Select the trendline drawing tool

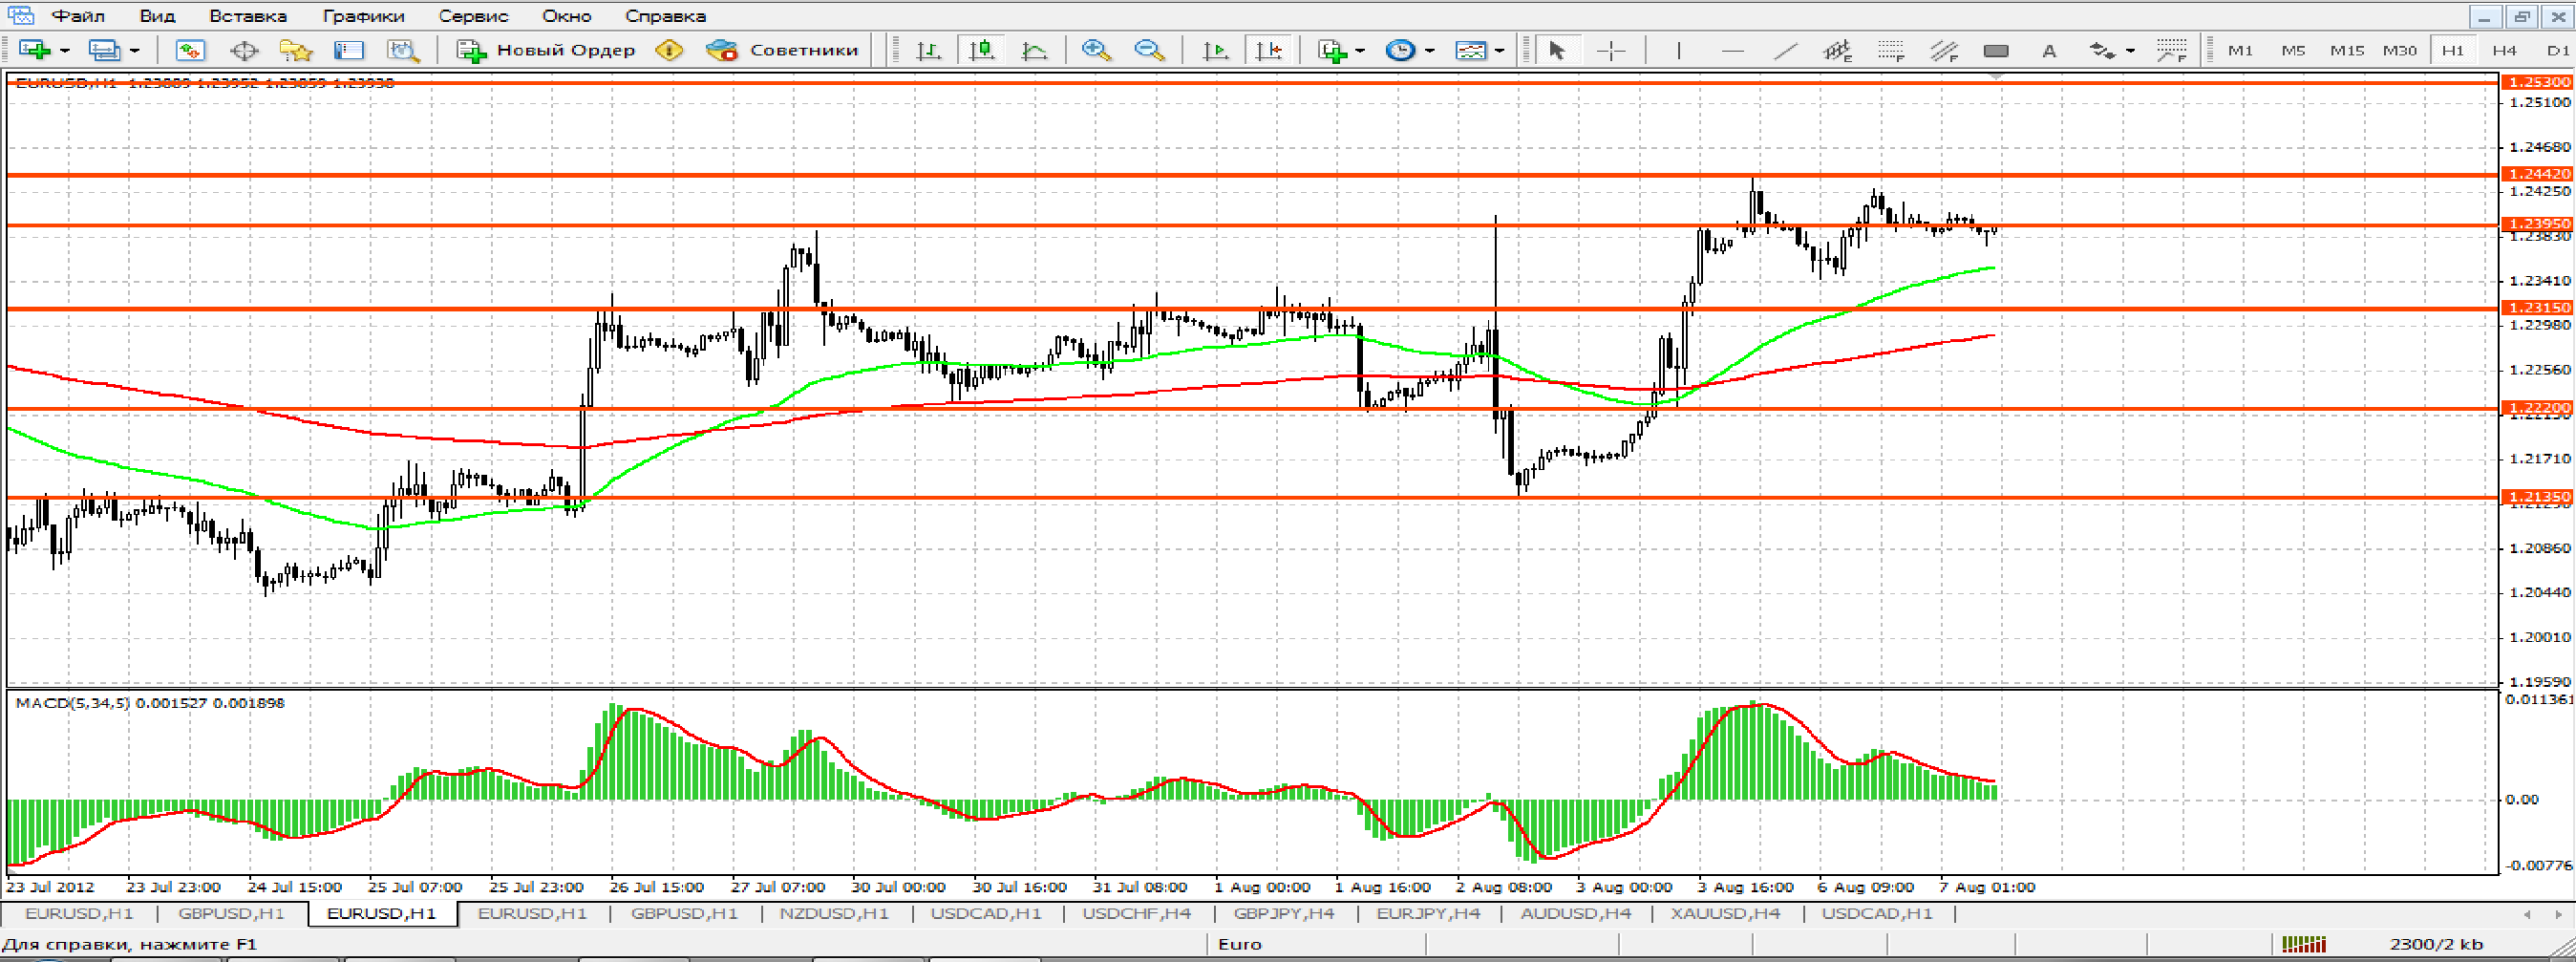[1785, 50]
